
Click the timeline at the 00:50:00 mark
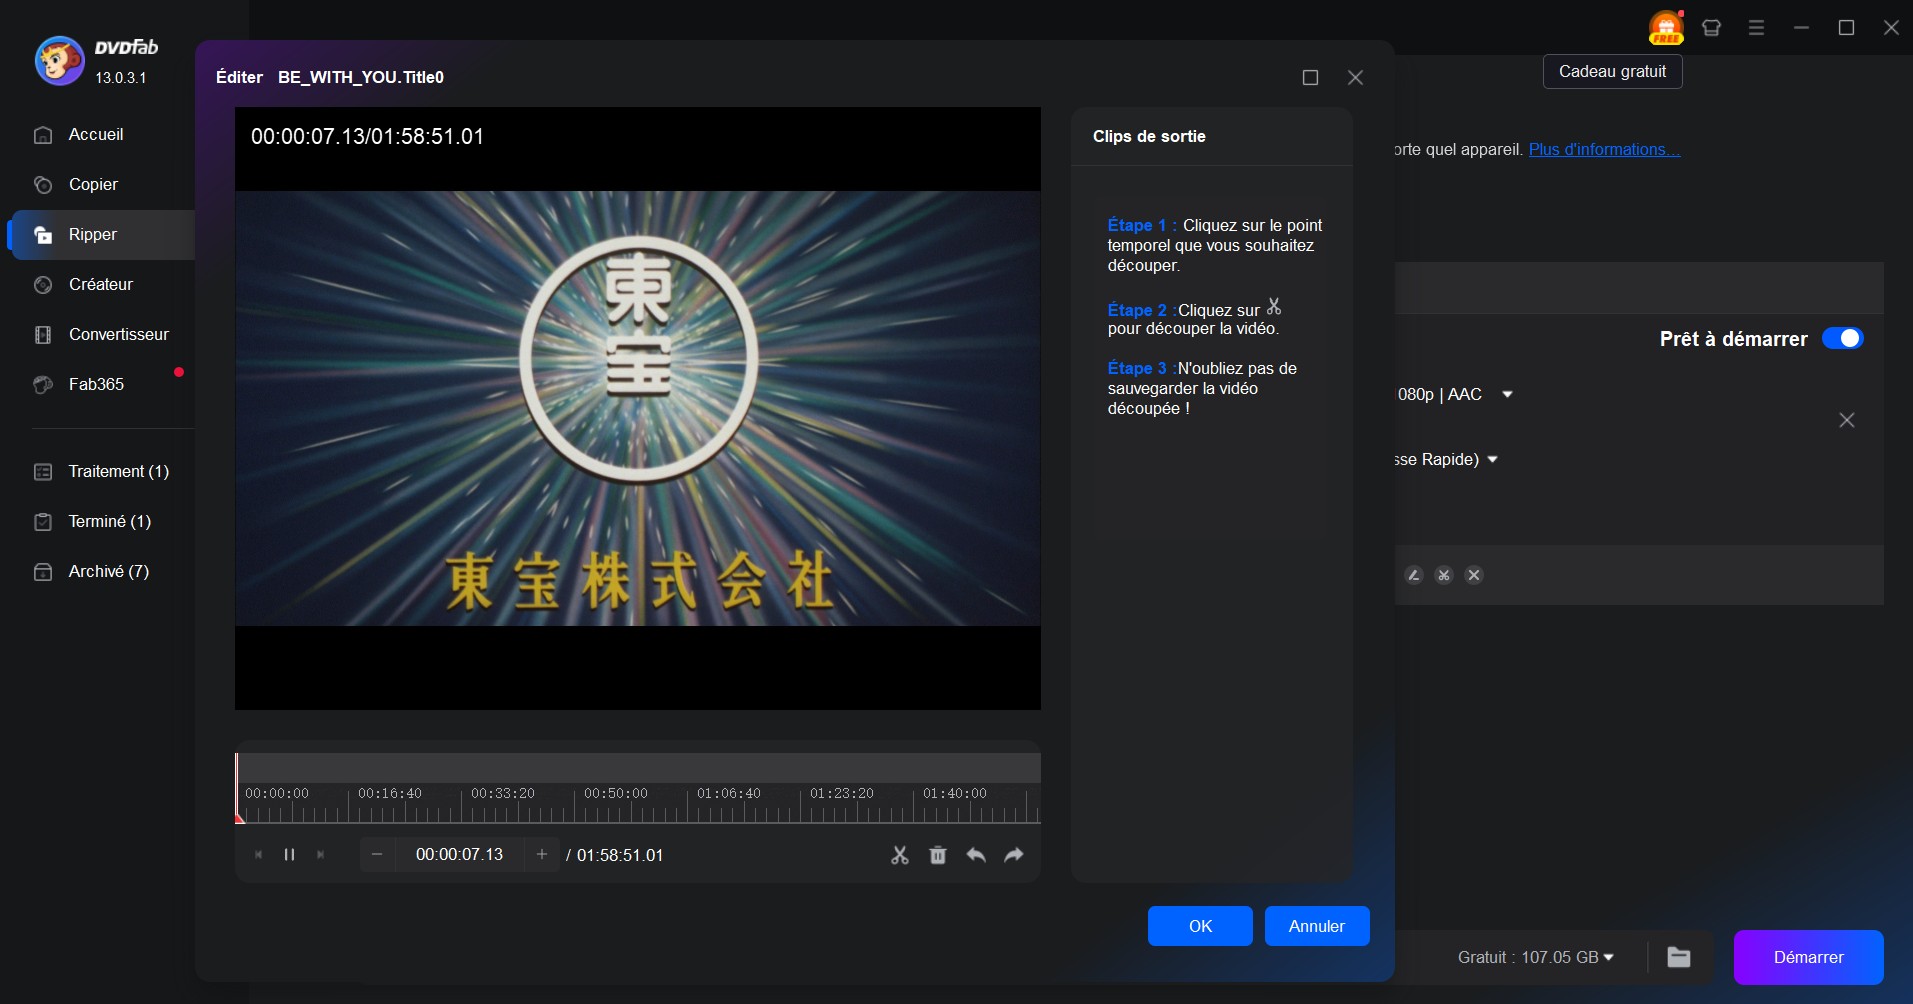[x=616, y=794]
